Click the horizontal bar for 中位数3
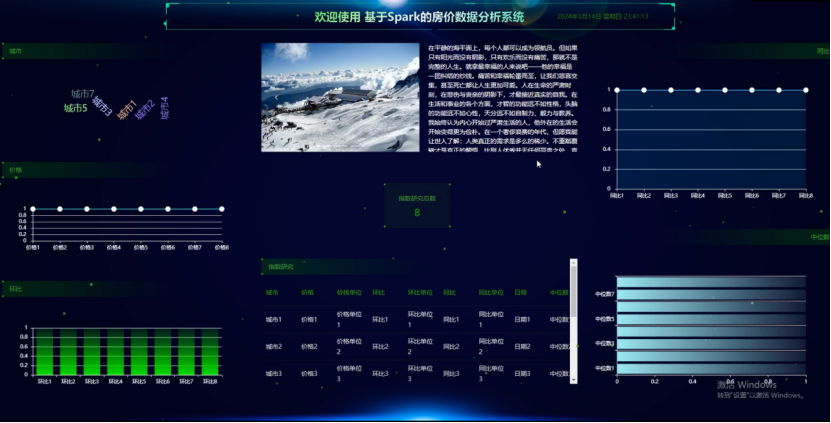 [711, 344]
